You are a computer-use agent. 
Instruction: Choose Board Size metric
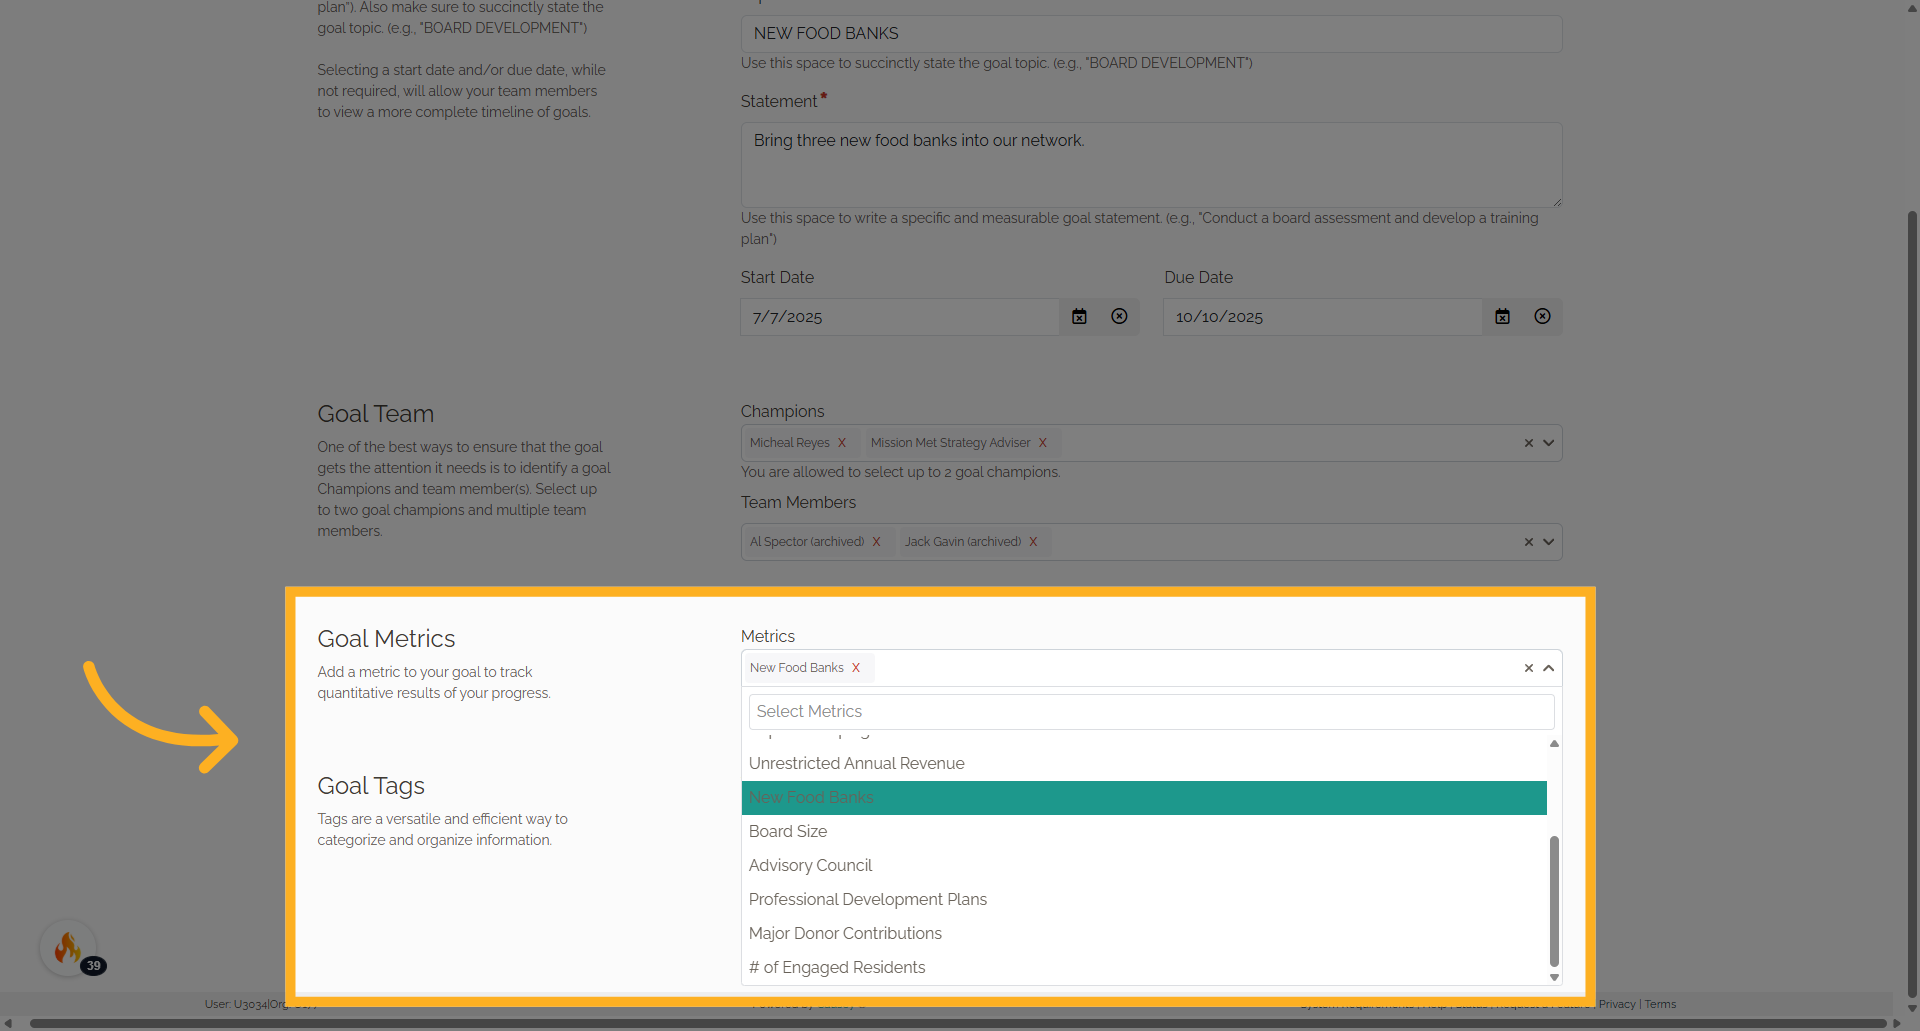(1144, 832)
